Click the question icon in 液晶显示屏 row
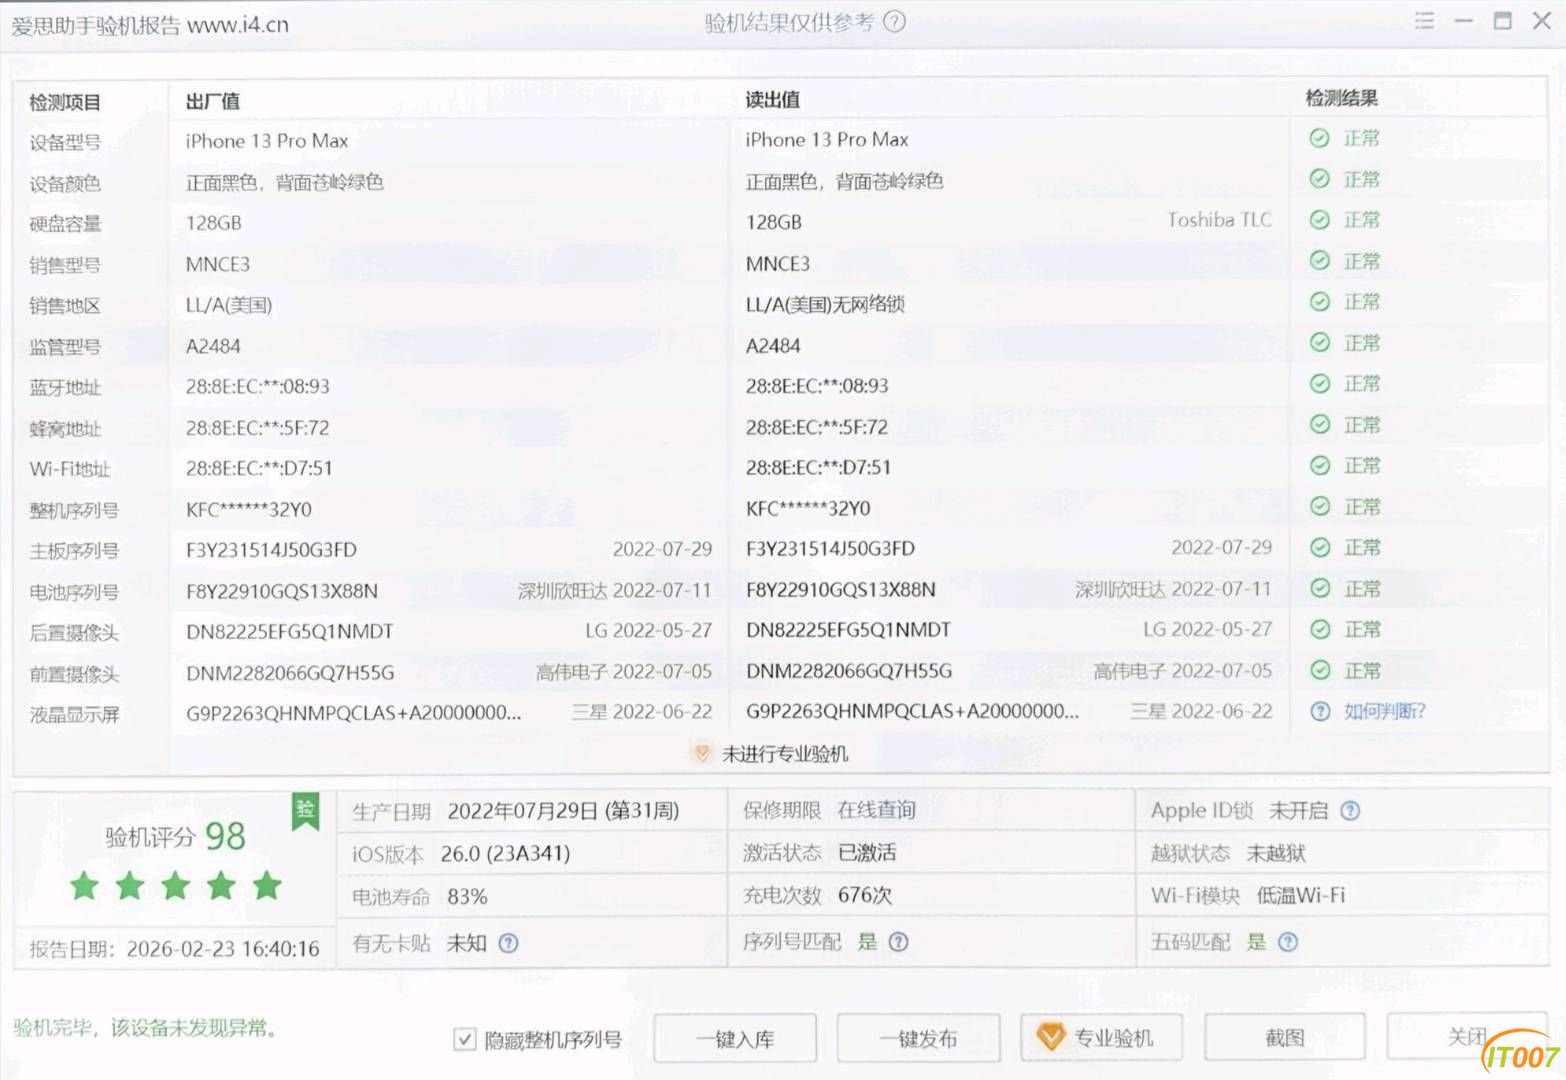1566x1080 pixels. tap(1320, 711)
